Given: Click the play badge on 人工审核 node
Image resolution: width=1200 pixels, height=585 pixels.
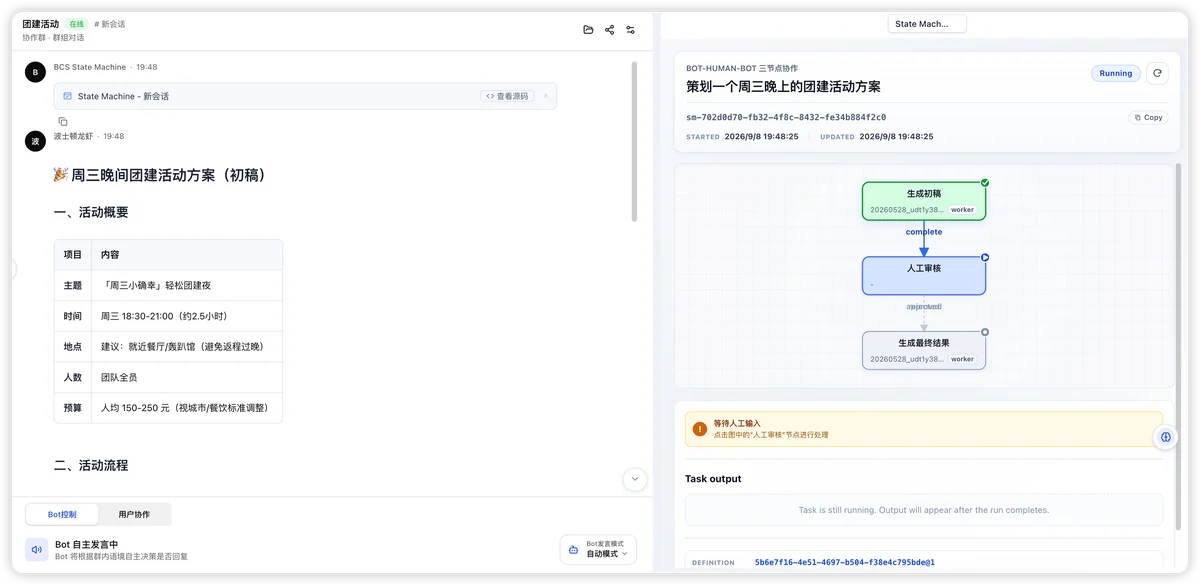Looking at the screenshot, I should coord(985,257).
